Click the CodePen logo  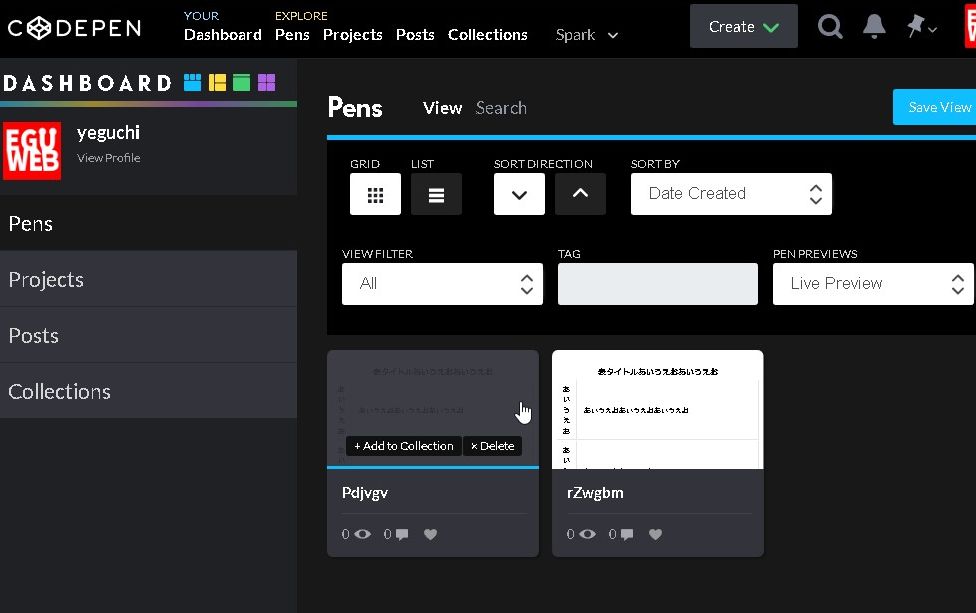pos(75,28)
